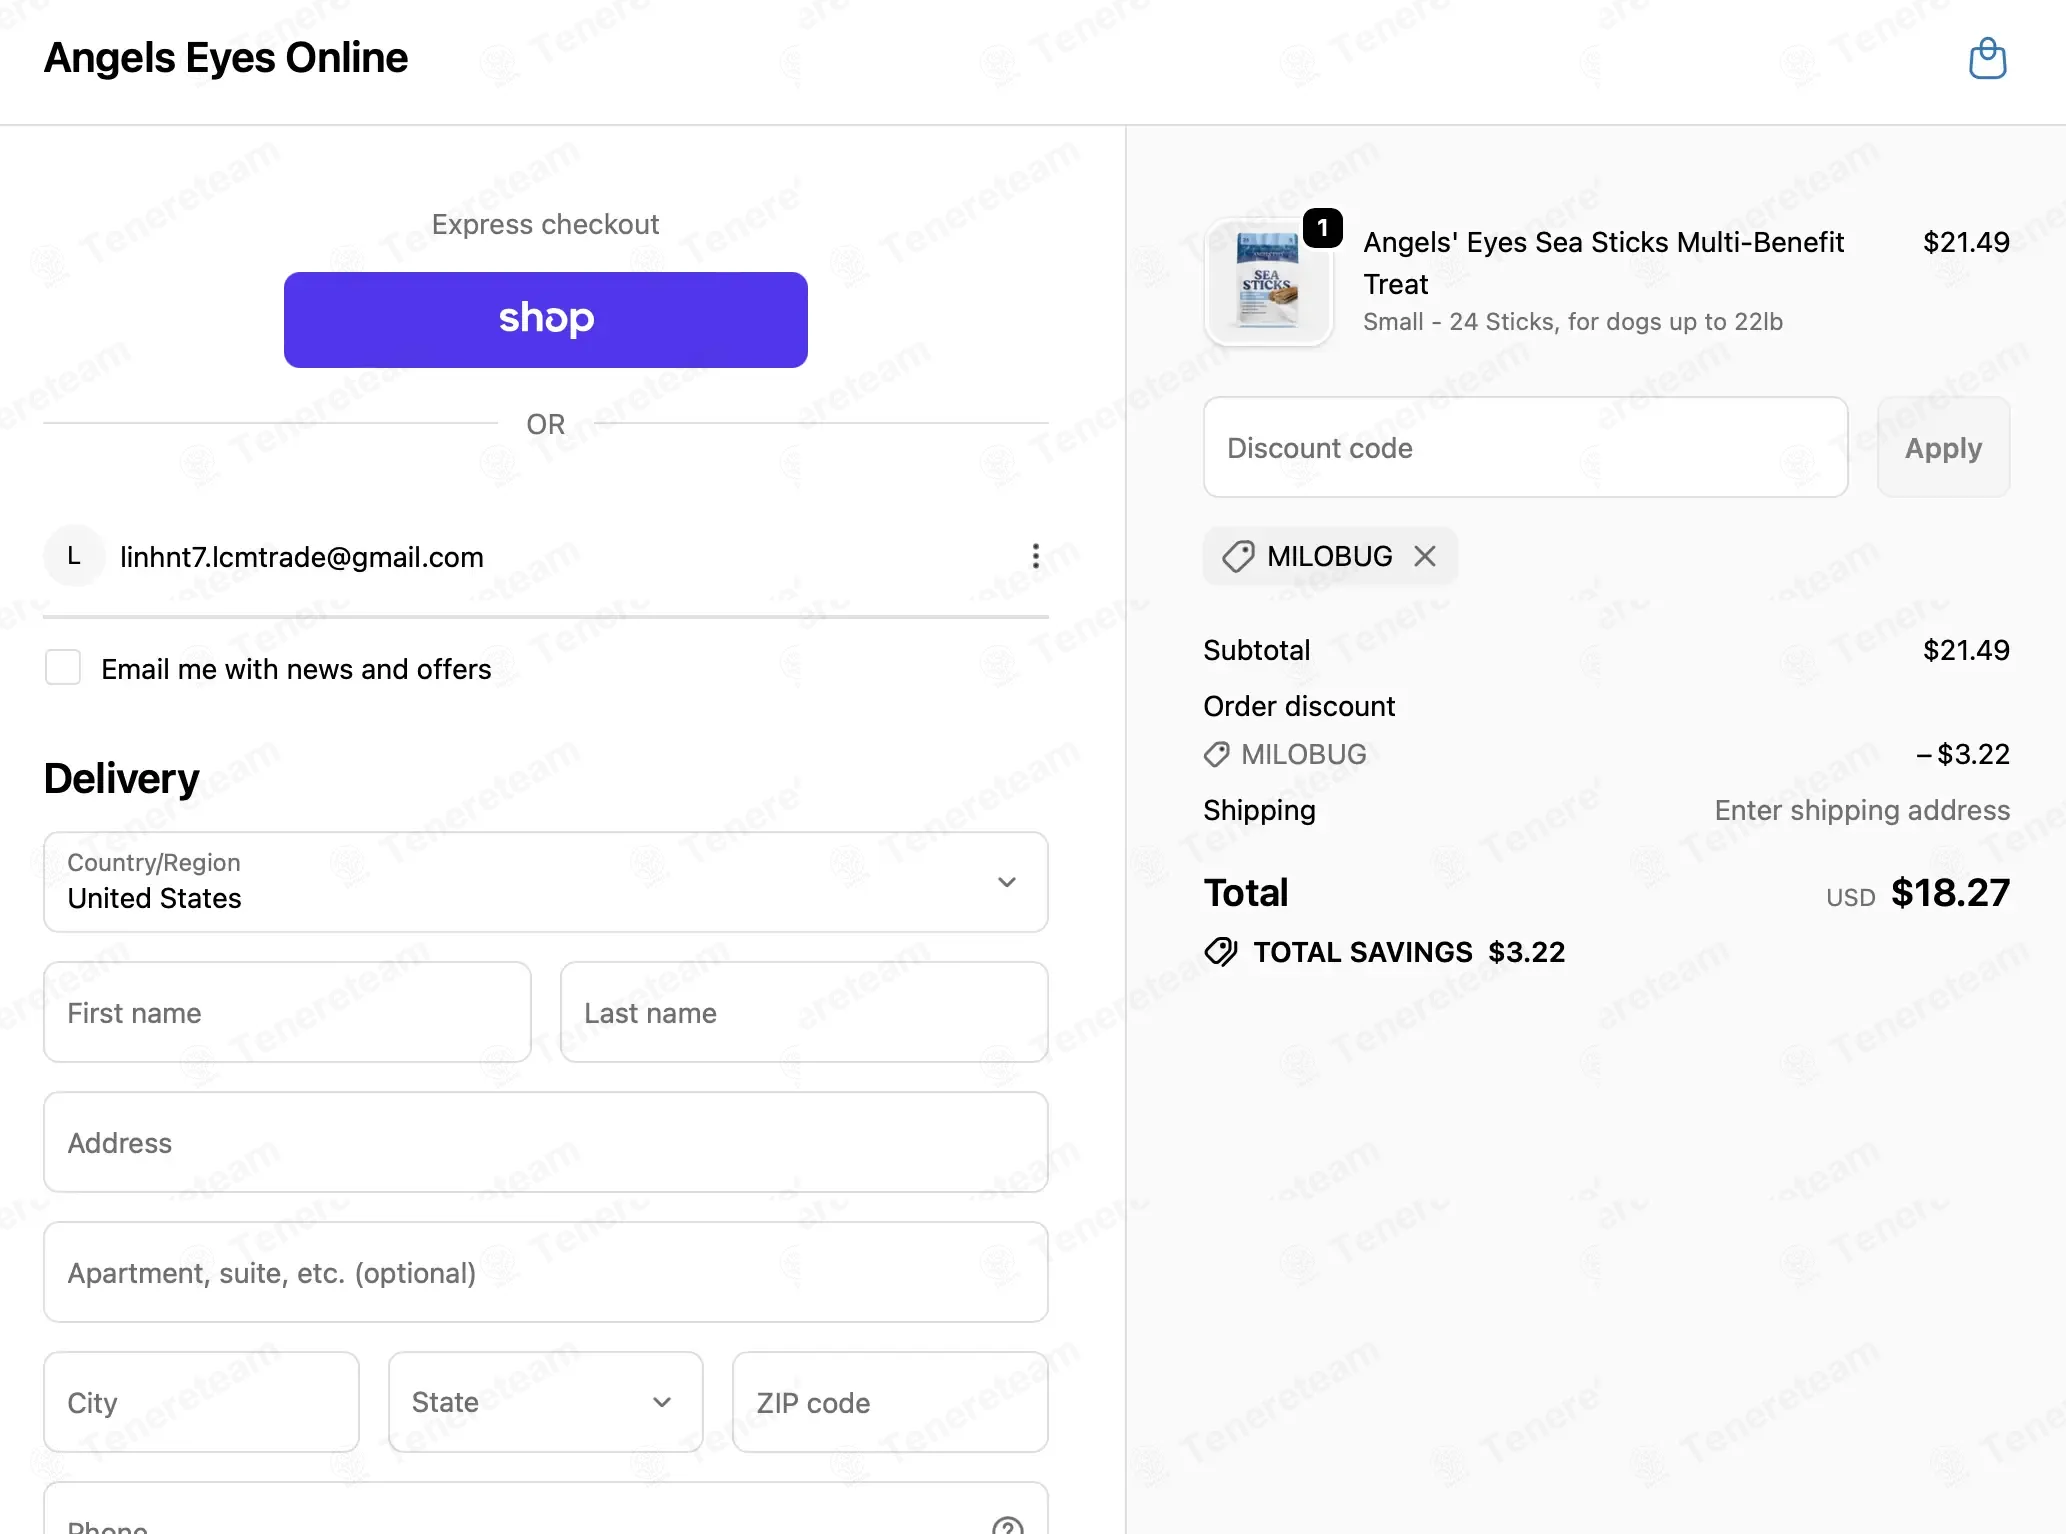The width and height of the screenshot is (2066, 1534).
Task: Select the Address input field
Action: [x=545, y=1142]
